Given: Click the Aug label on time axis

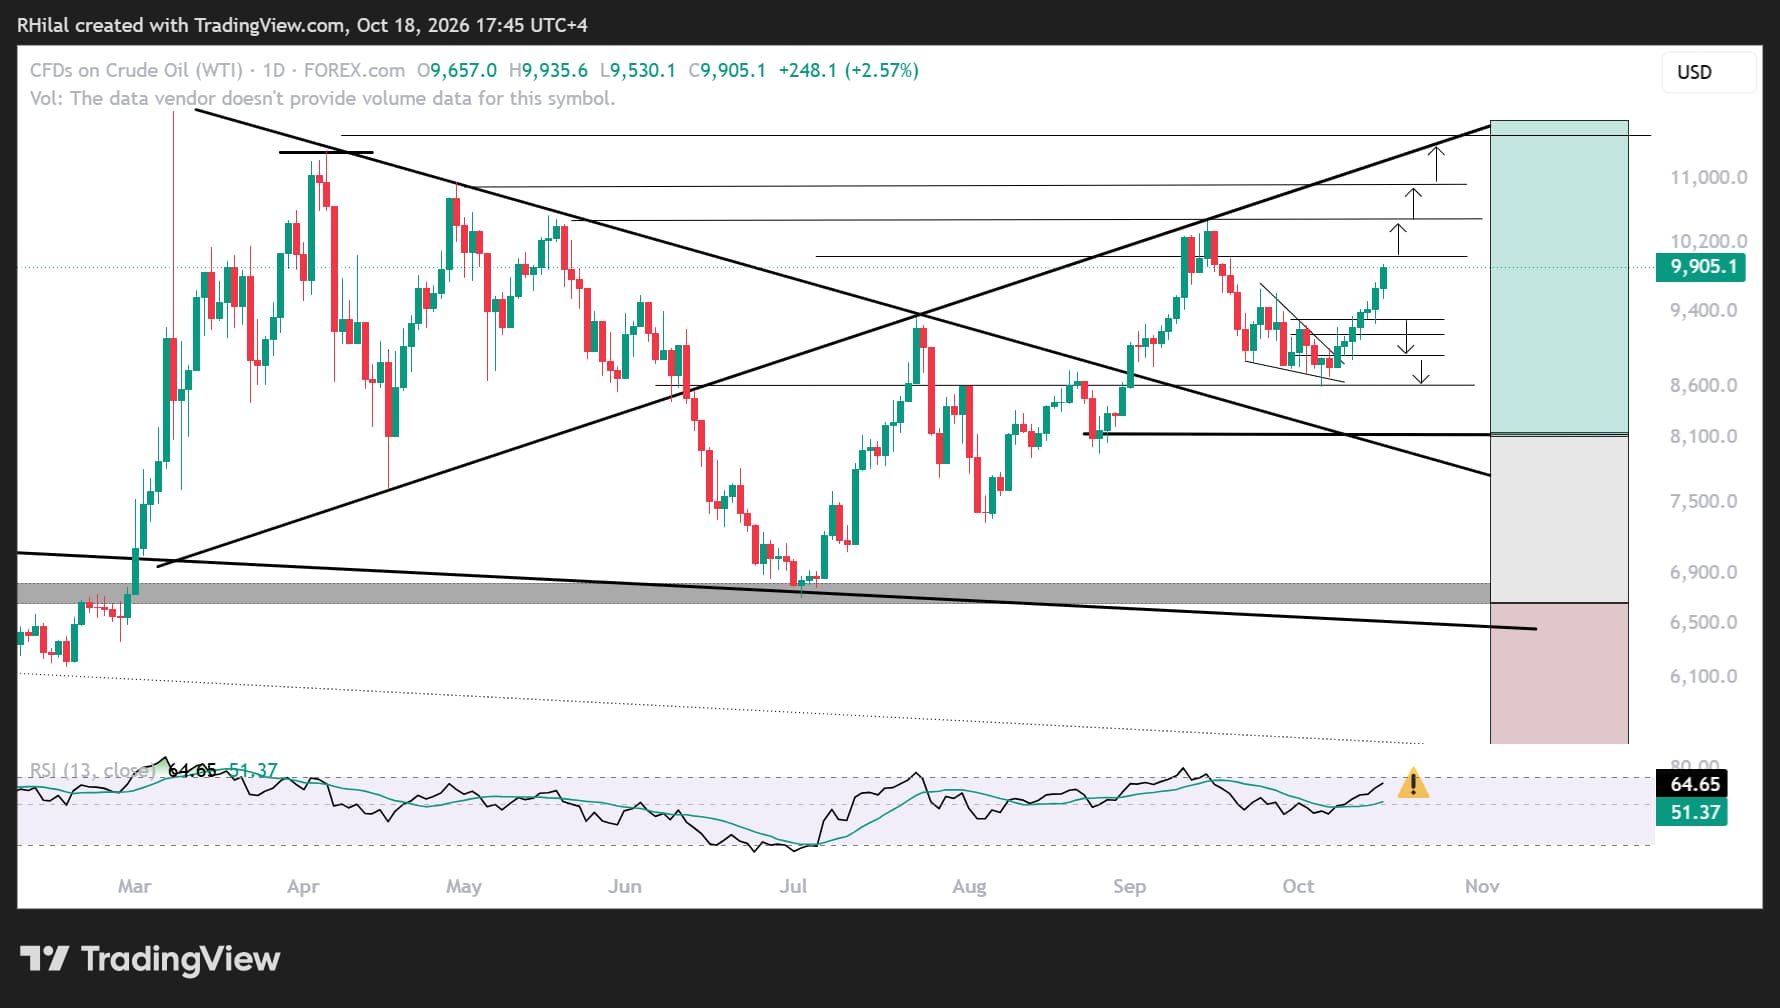Looking at the screenshot, I should coord(969,886).
